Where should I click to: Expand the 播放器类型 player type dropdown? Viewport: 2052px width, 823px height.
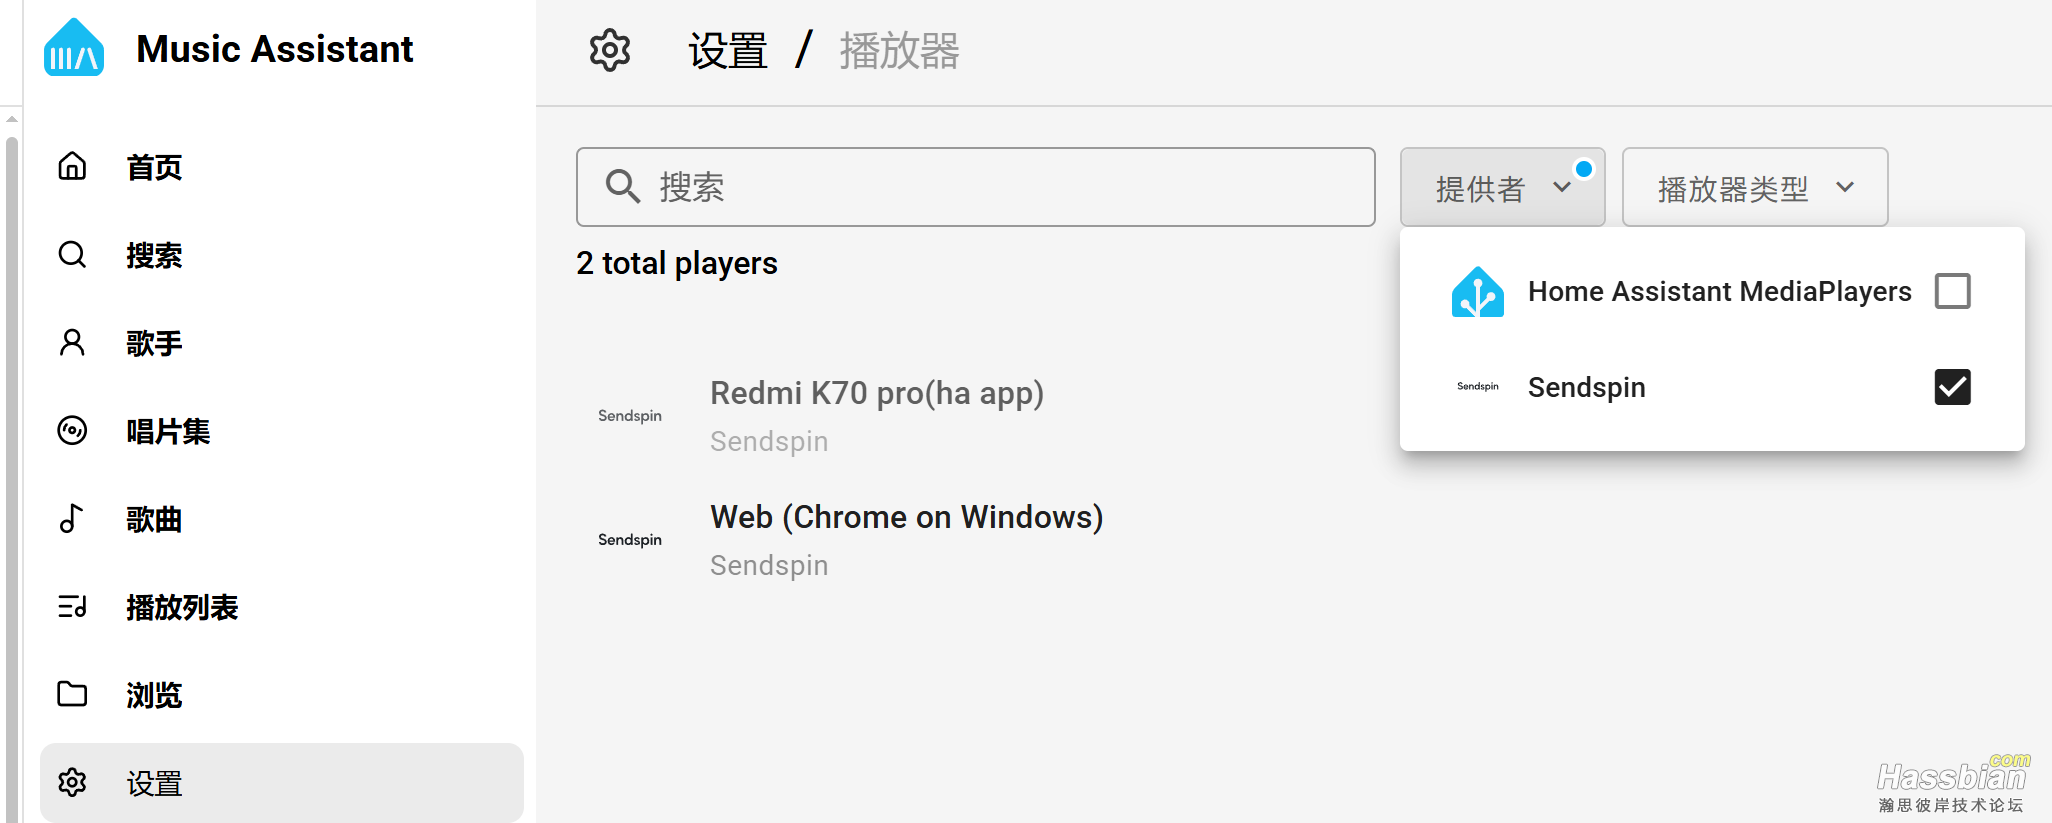[x=1754, y=188]
